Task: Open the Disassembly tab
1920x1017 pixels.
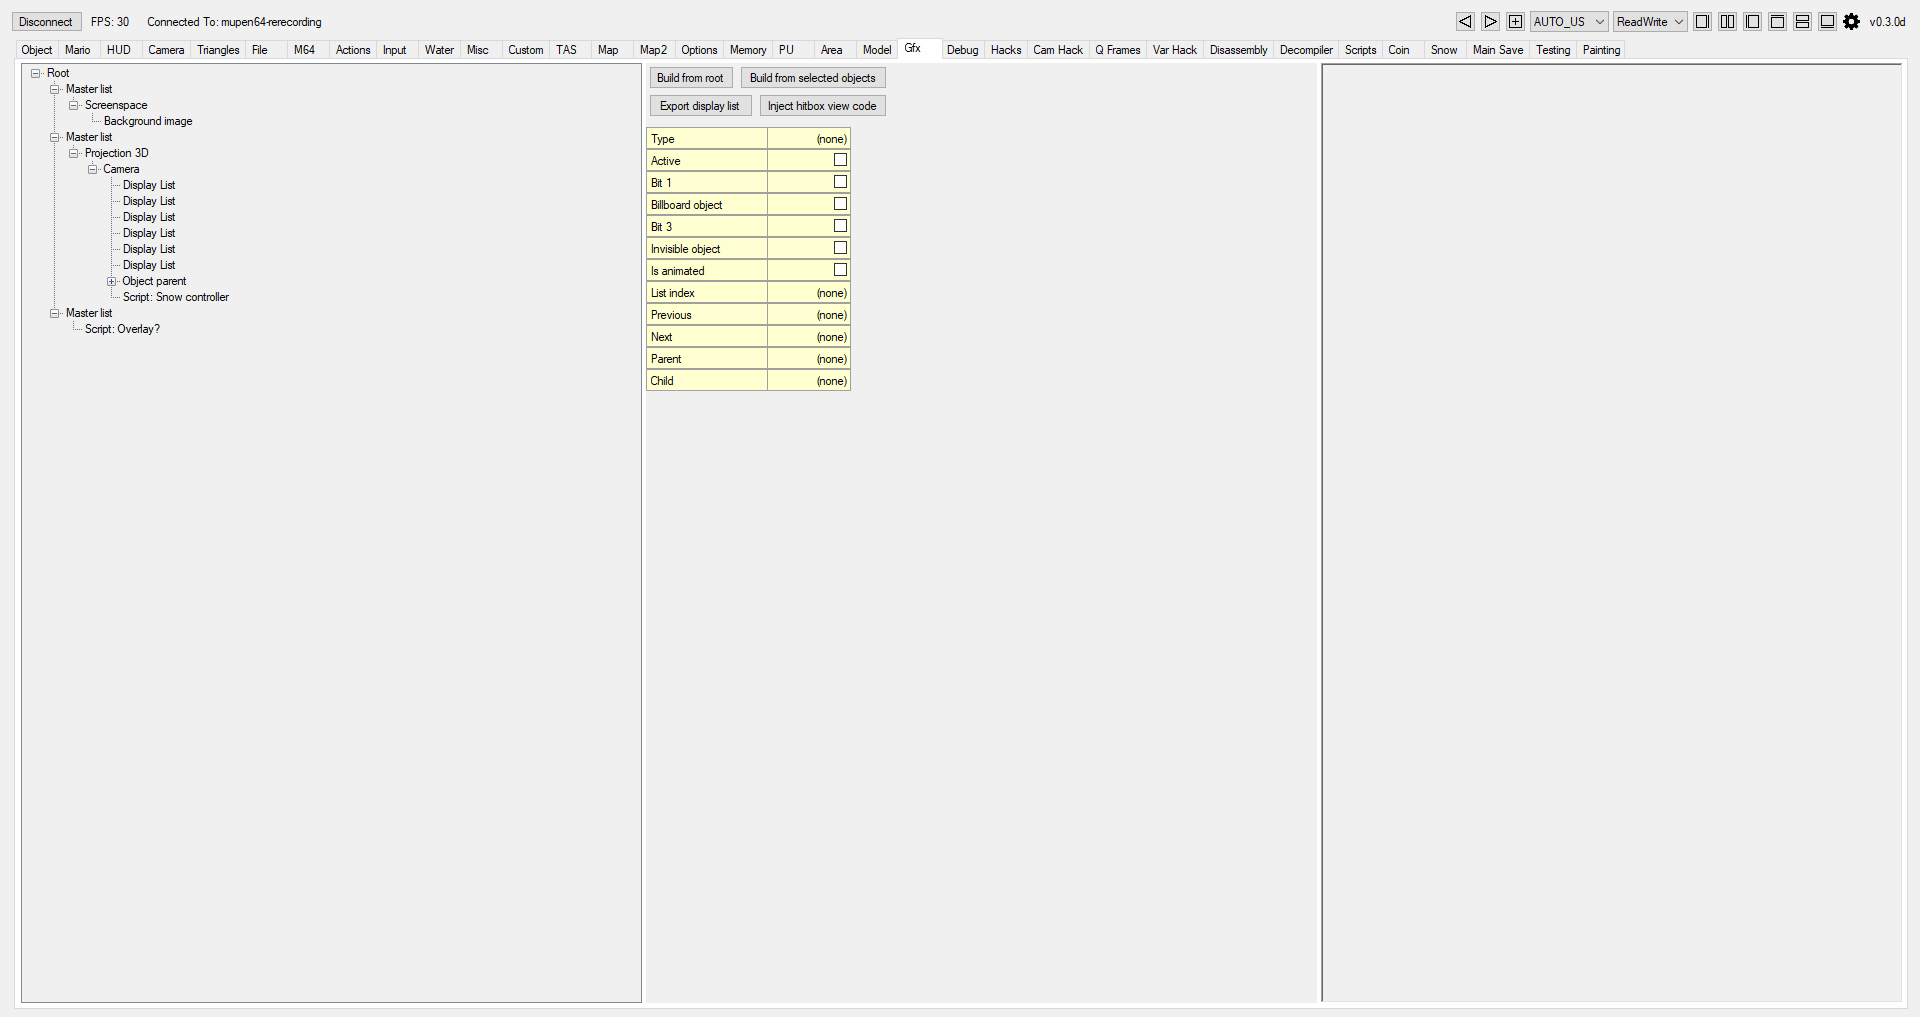Action: (x=1238, y=50)
